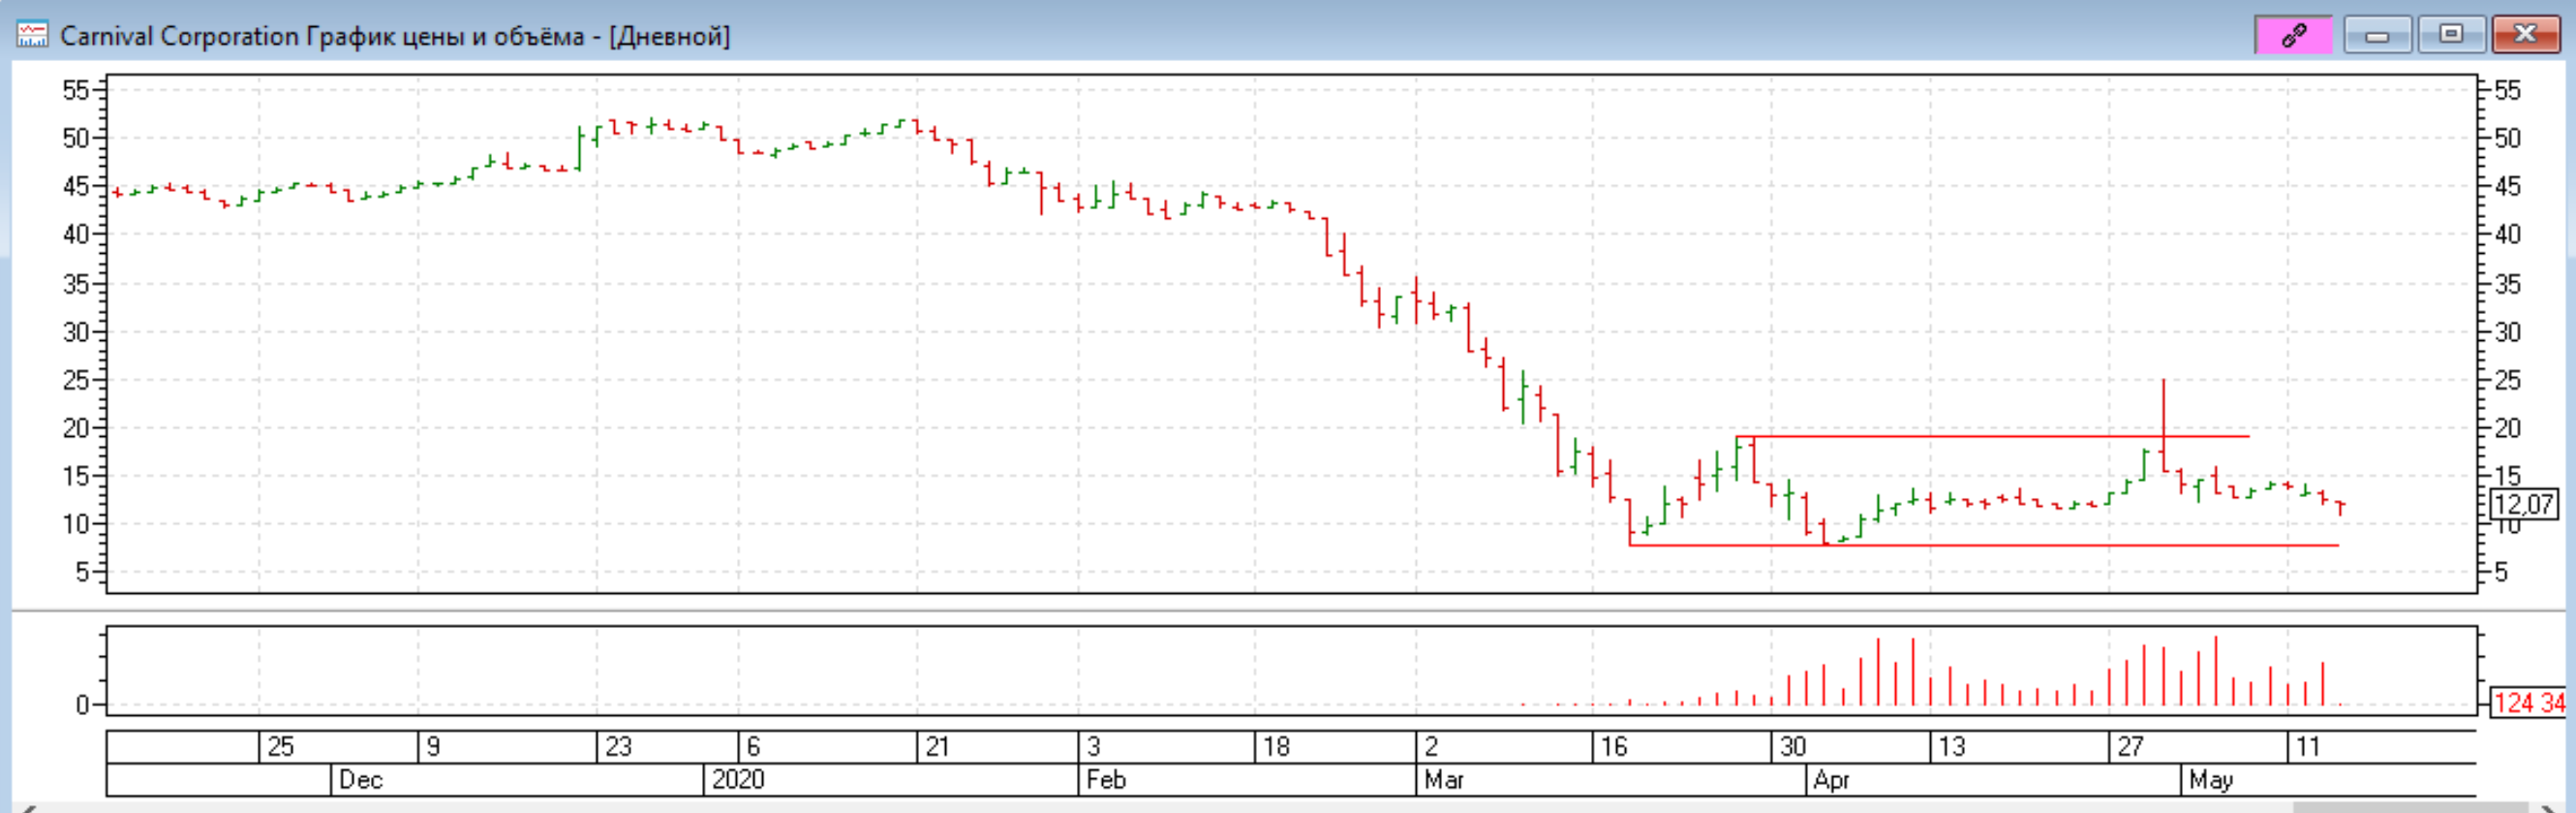Click date cell 9 on the time axis
The height and width of the screenshot is (813, 2576).
(x=433, y=747)
